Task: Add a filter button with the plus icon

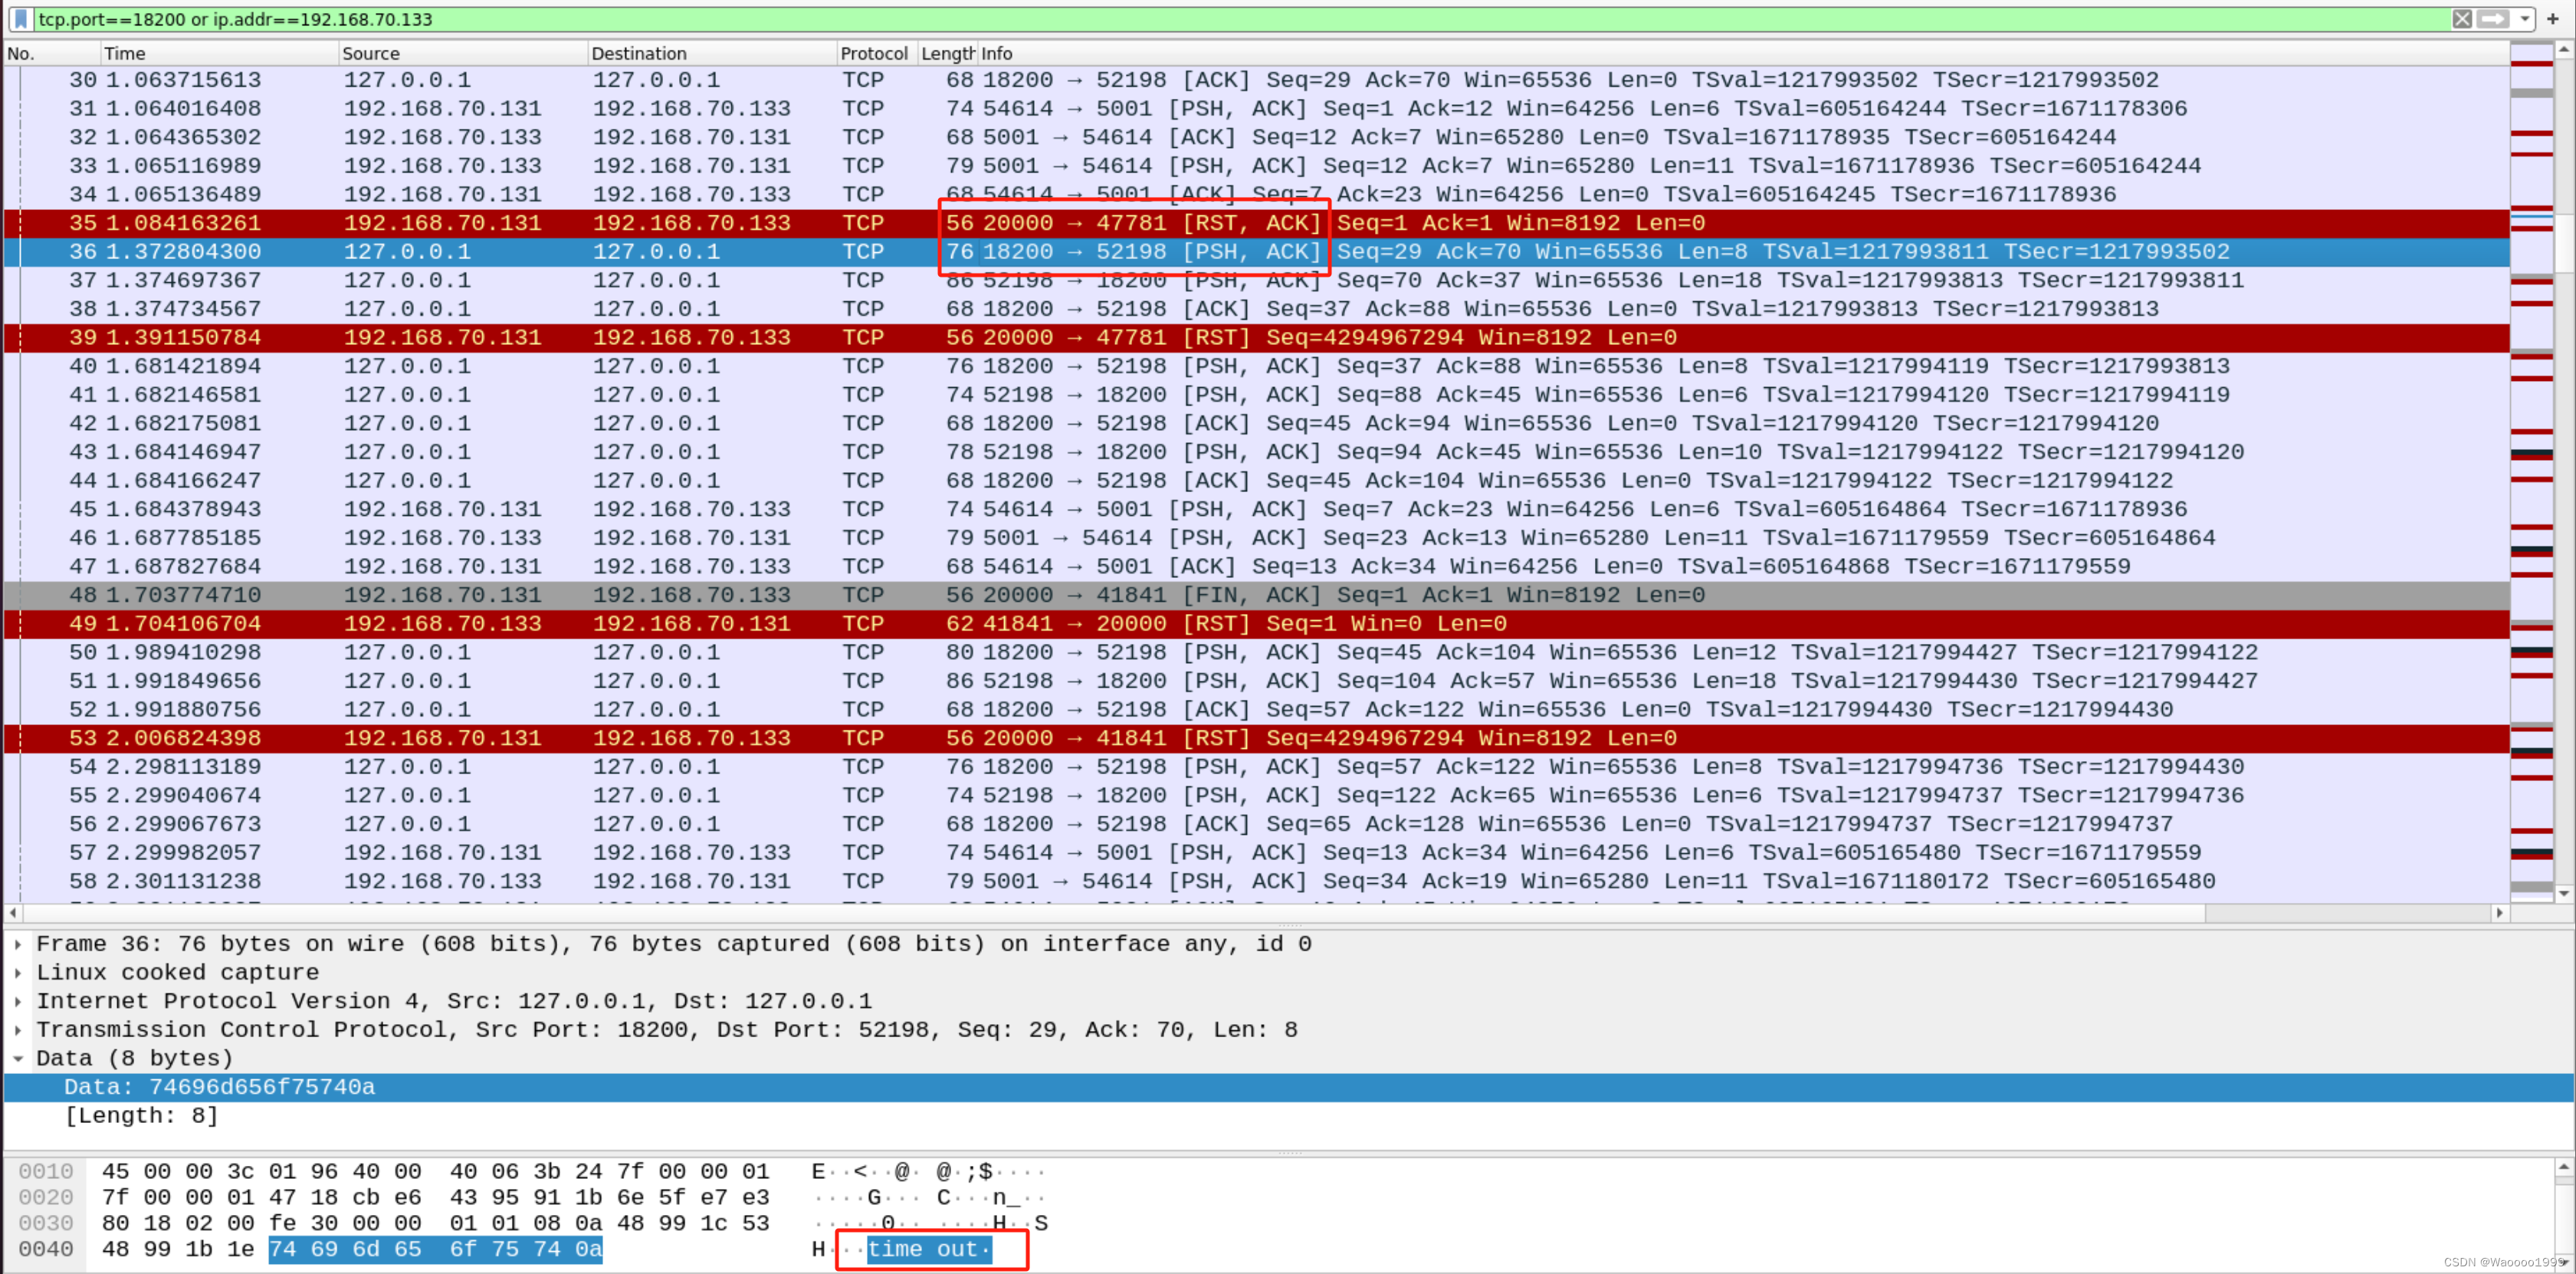Action: tap(2553, 19)
